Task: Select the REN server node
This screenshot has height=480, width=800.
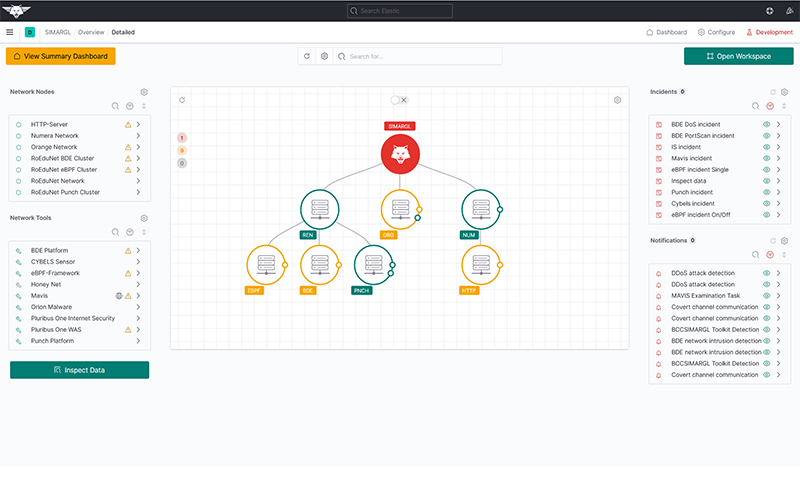Action: coord(319,209)
